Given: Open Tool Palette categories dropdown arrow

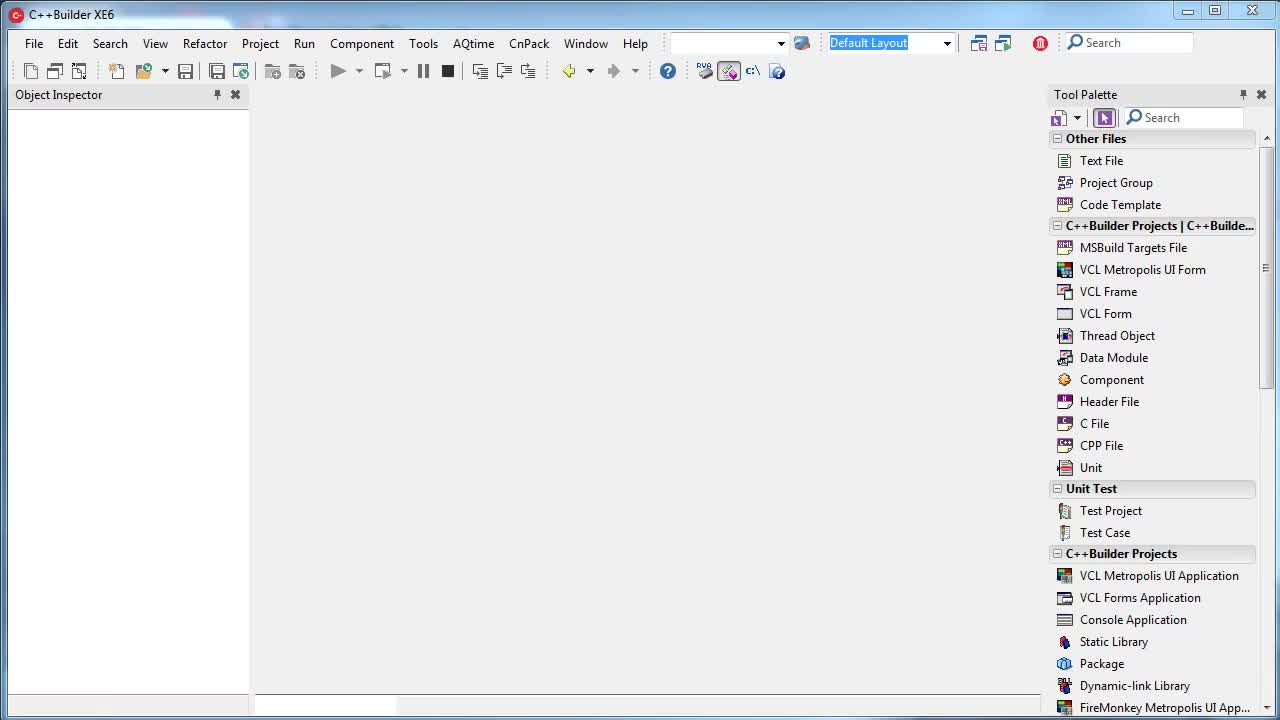Looking at the screenshot, I should pyautogui.click(x=1077, y=118).
